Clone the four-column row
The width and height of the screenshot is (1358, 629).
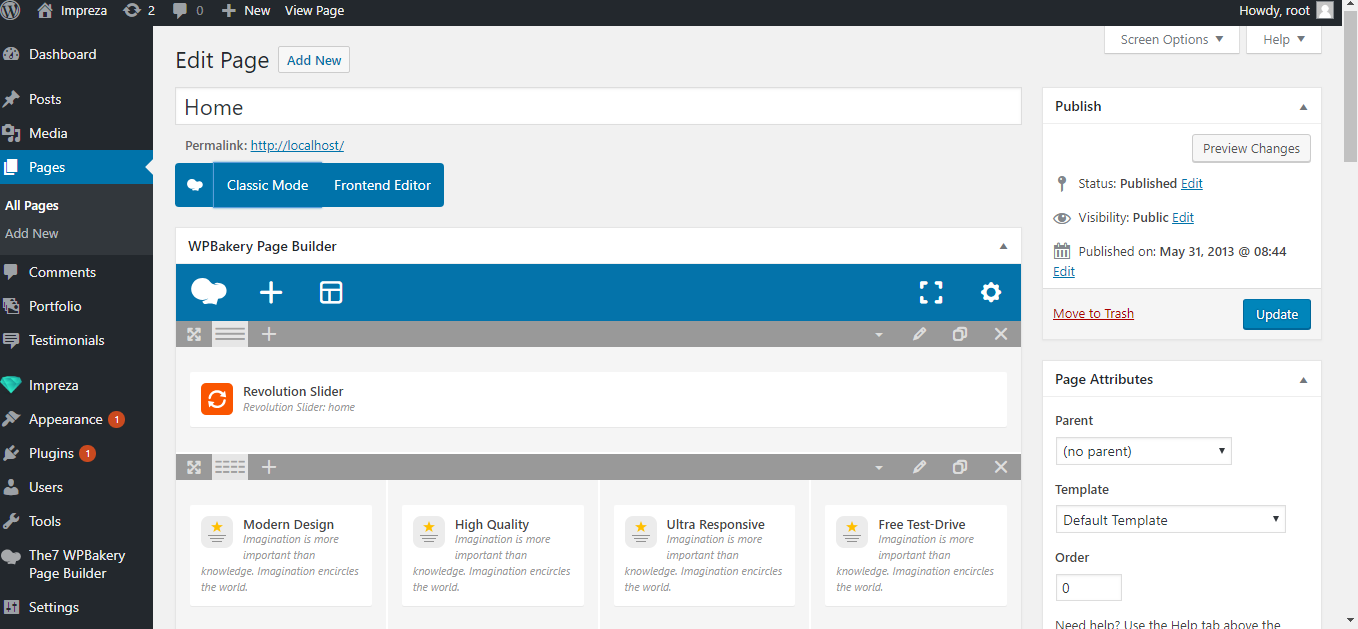(960, 467)
